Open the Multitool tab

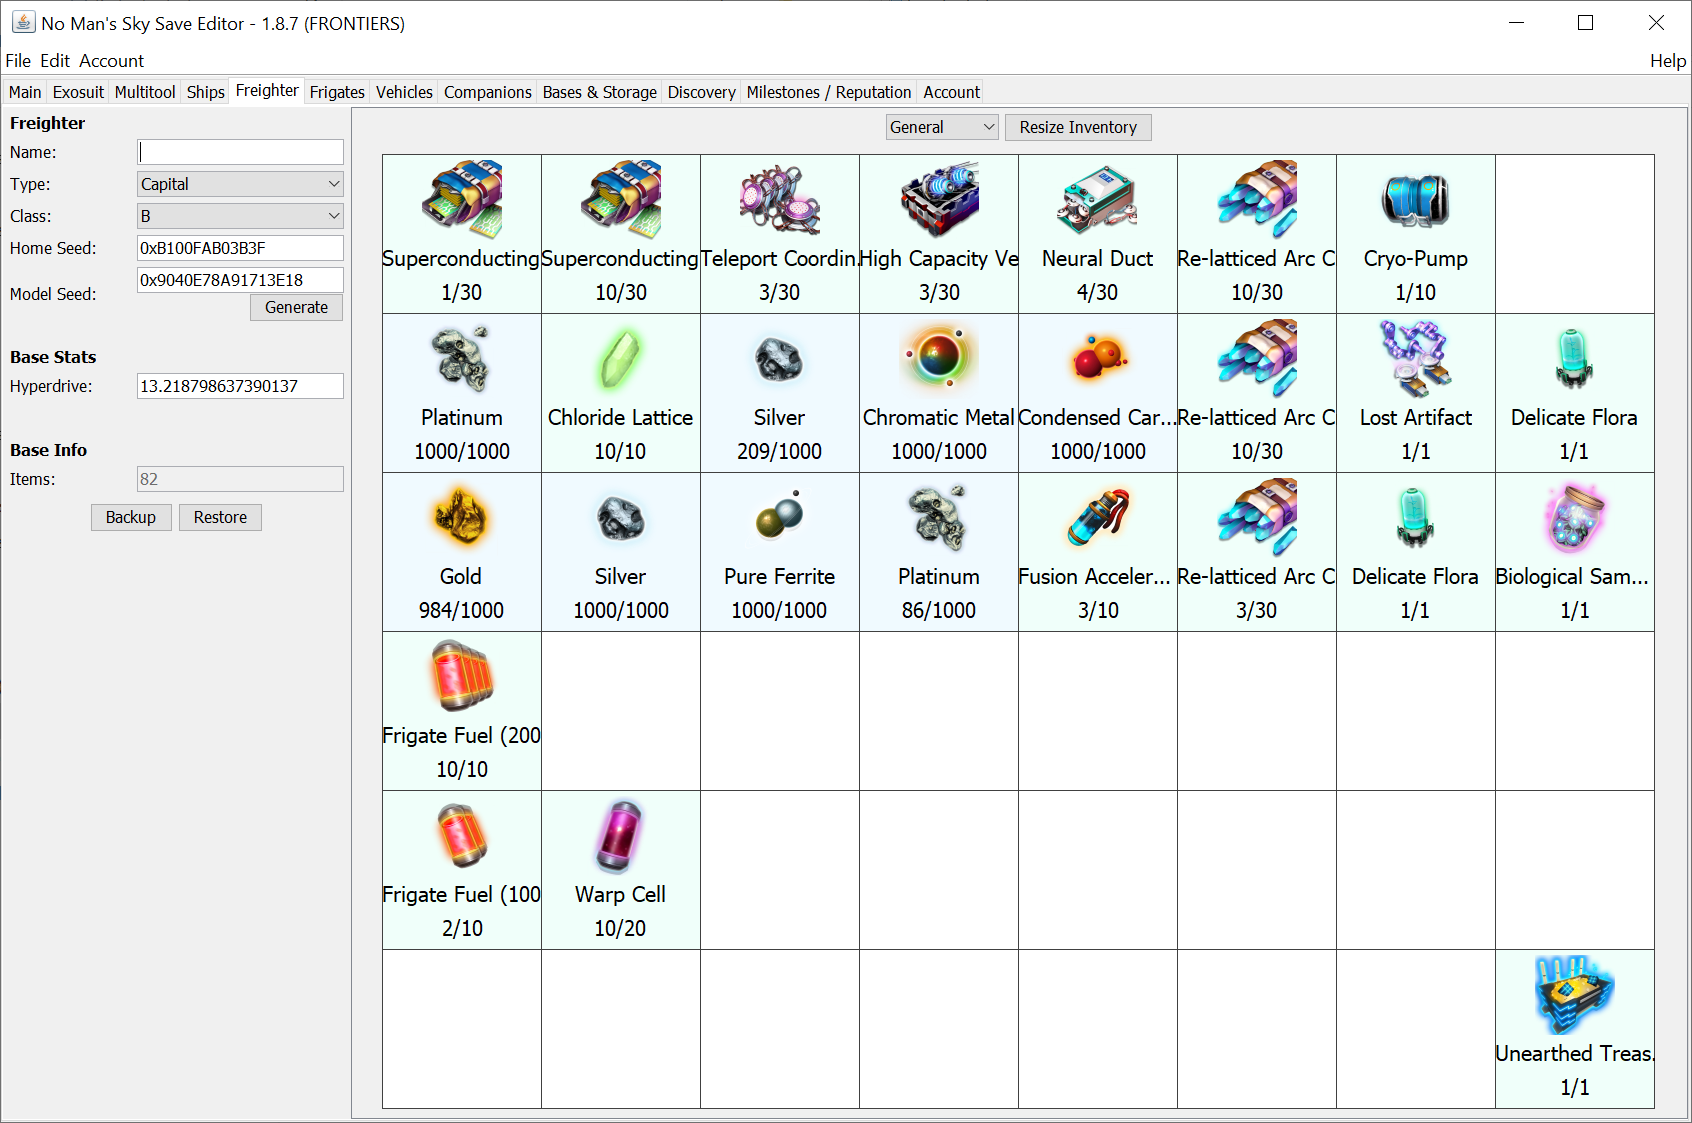pyautogui.click(x=145, y=92)
